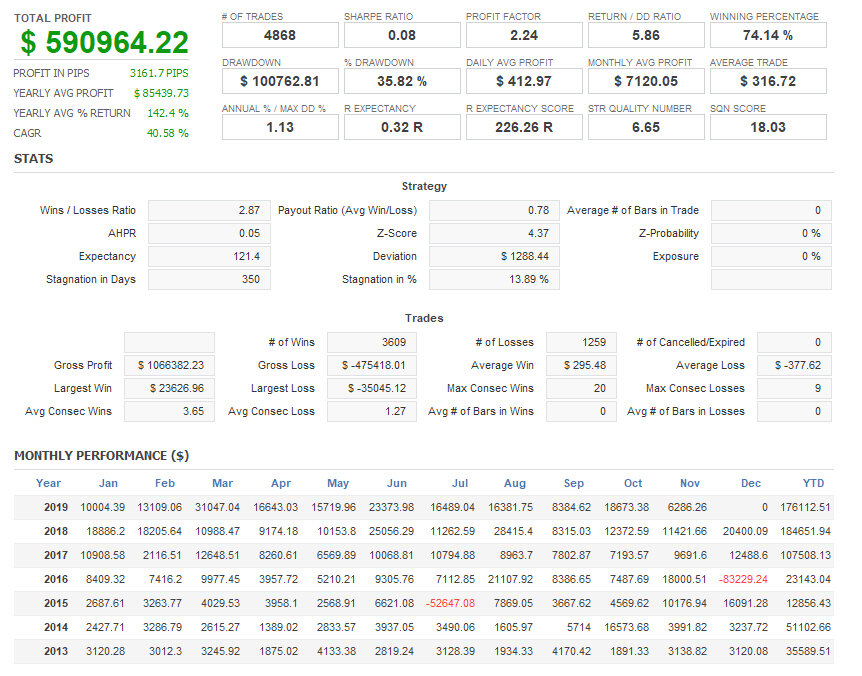Select Yearly Avg Profit value $ 85439.73
Screen dimensions: 862x676
tap(161, 93)
